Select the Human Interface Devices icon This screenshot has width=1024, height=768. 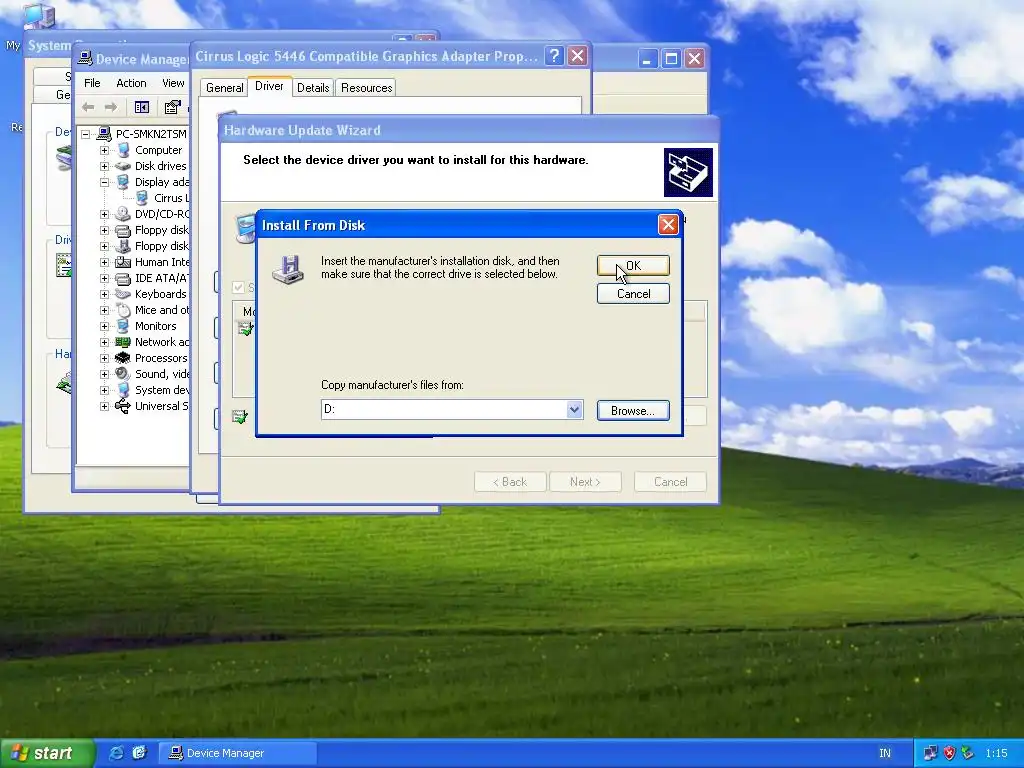123,262
